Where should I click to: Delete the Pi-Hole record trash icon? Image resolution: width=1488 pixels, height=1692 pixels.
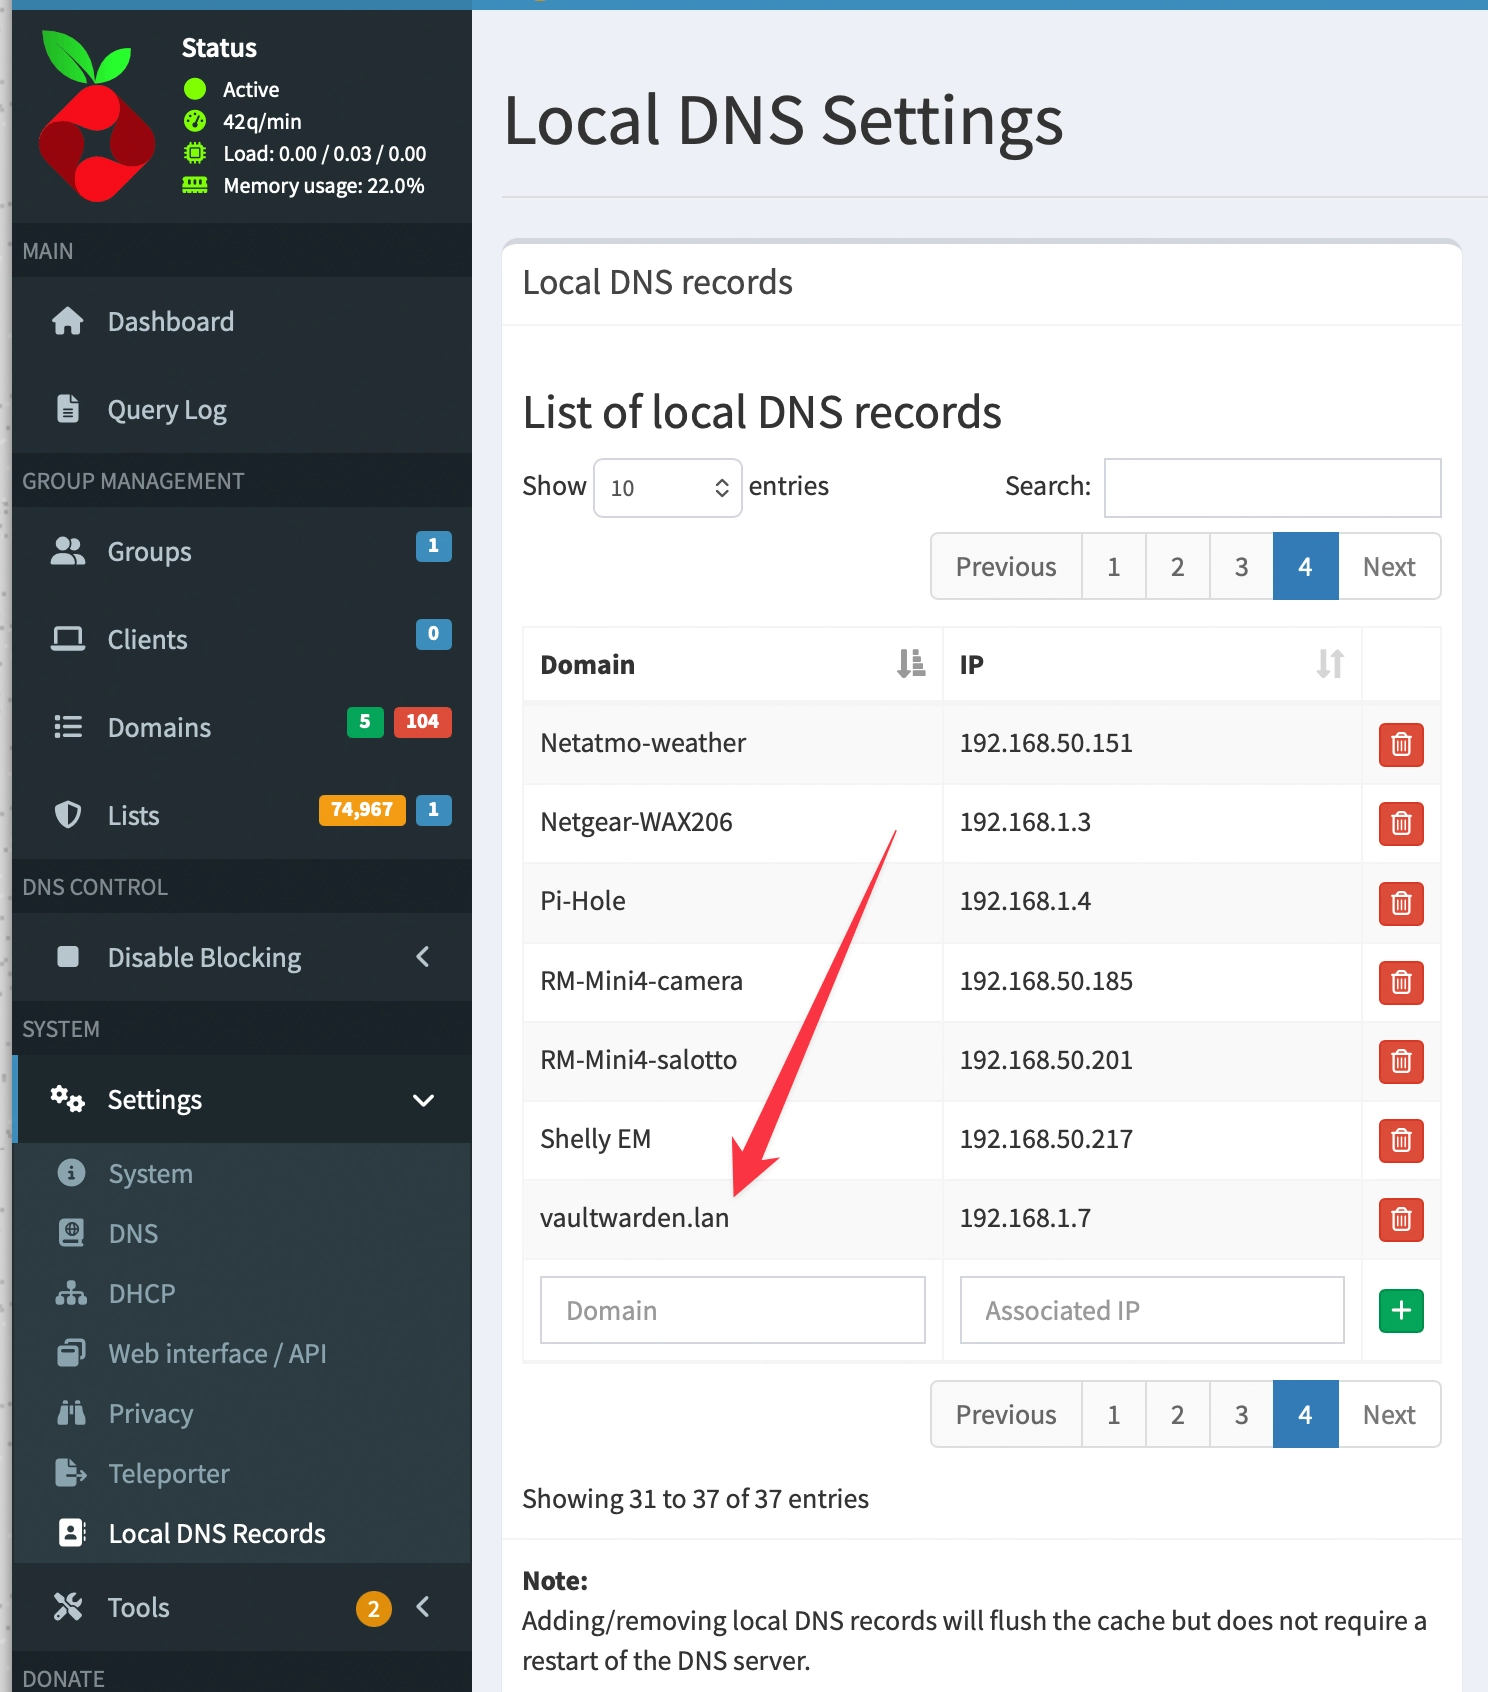tap(1401, 903)
